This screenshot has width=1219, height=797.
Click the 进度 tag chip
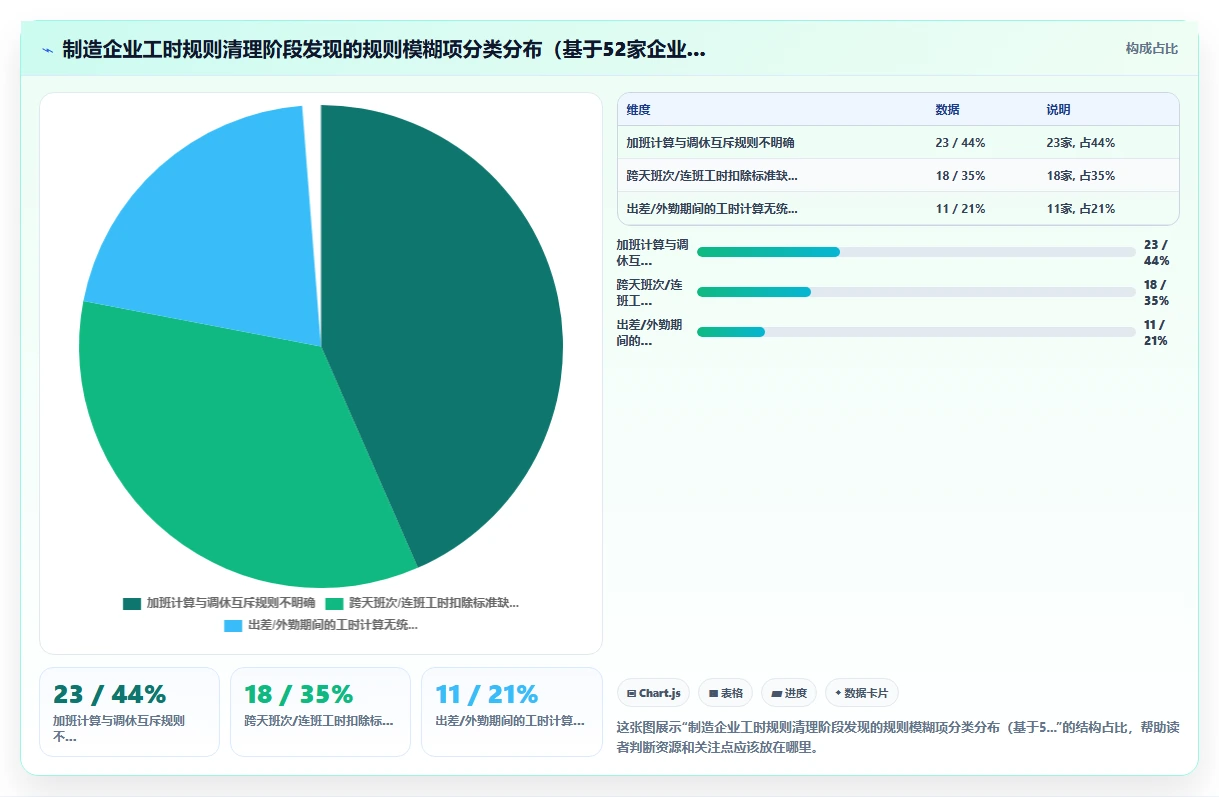click(789, 693)
